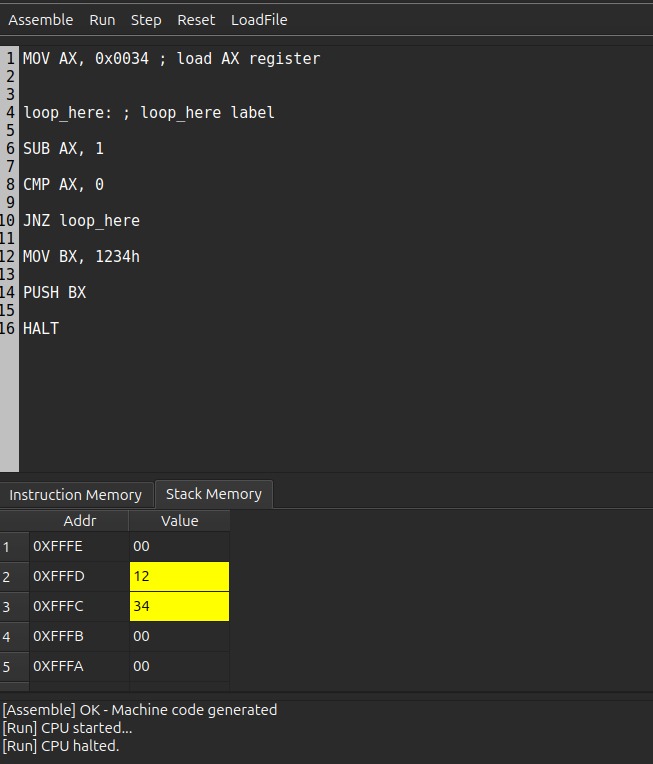Reset the CPU state
653x764 pixels.
[x=196, y=20]
